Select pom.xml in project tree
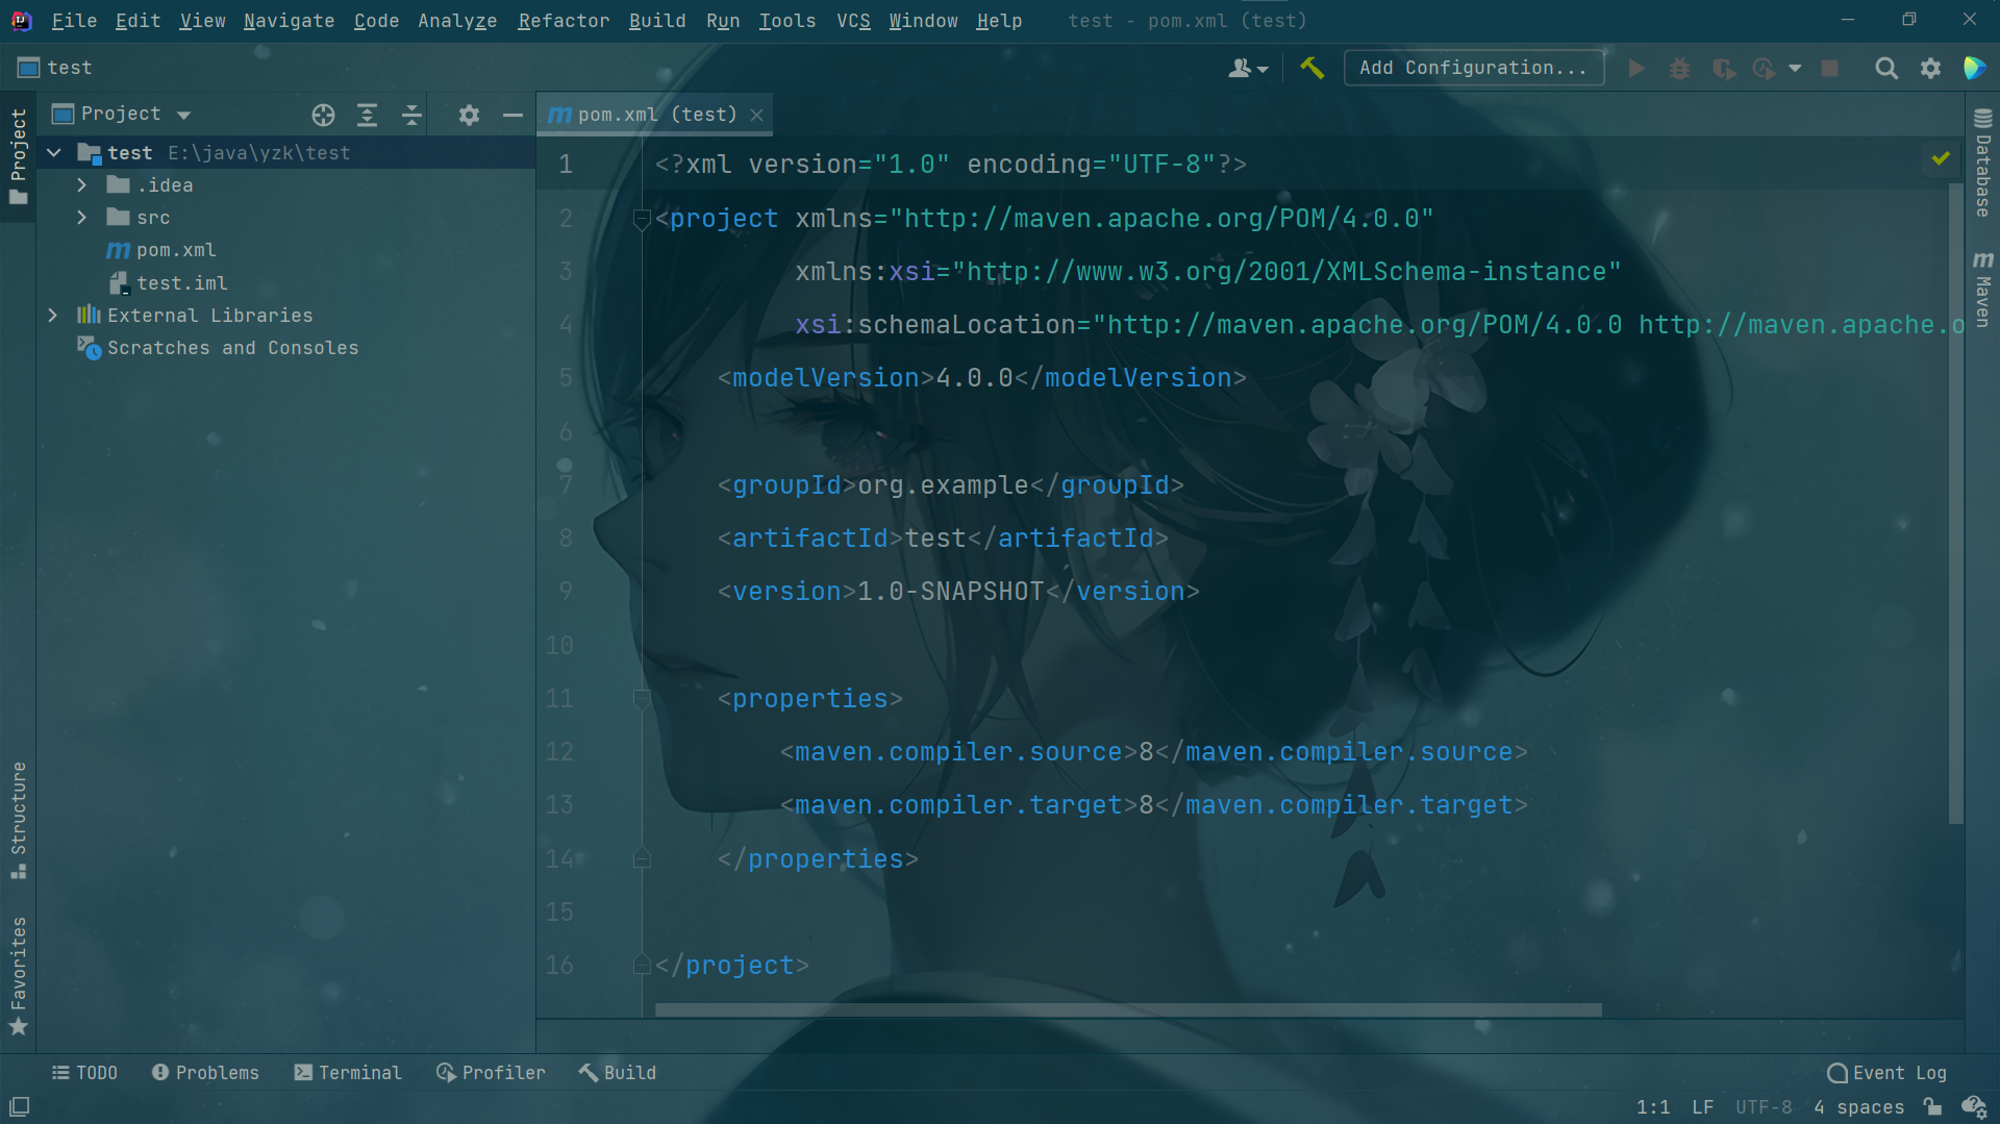This screenshot has width=2000, height=1124. [x=162, y=251]
